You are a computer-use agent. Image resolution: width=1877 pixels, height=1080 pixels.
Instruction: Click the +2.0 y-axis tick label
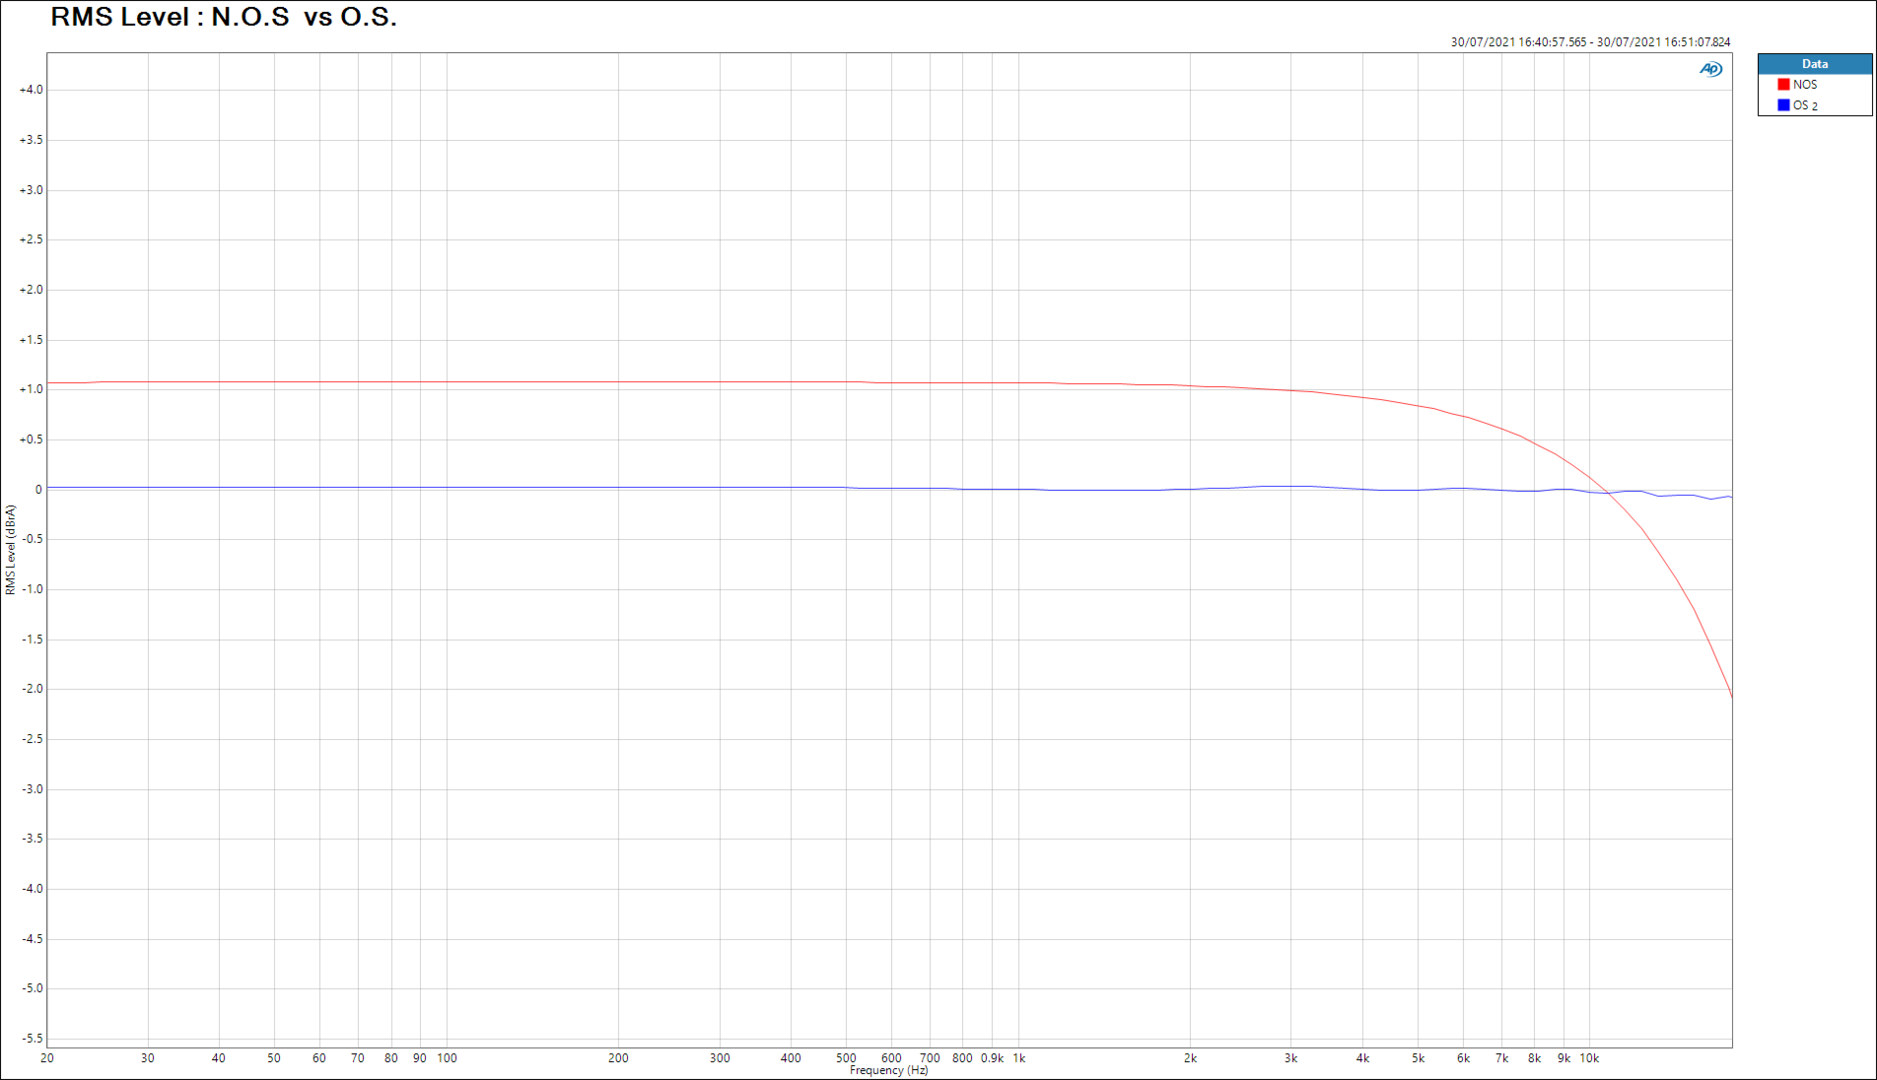(31, 290)
